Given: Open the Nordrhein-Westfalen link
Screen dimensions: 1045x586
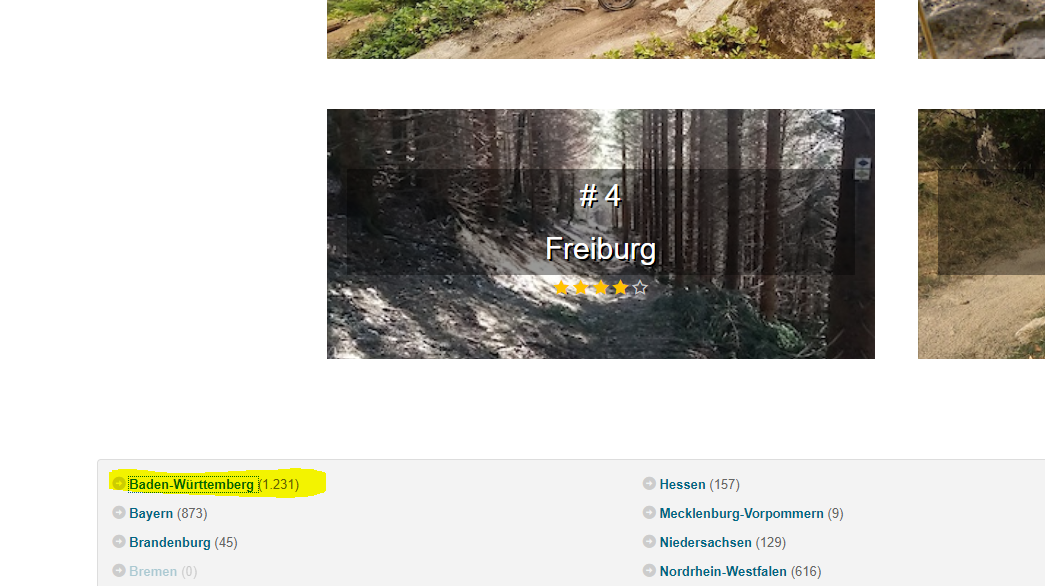Looking at the screenshot, I should [722, 571].
